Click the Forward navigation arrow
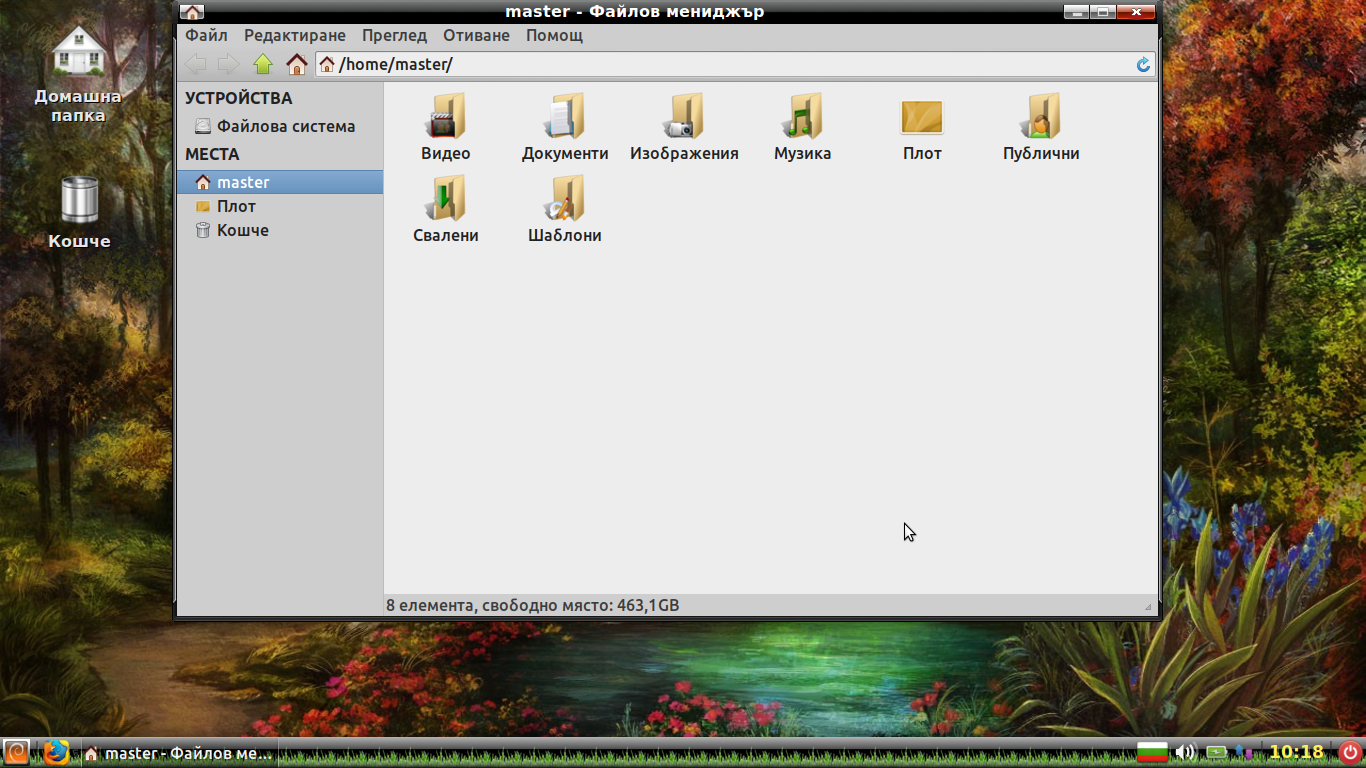Image resolution: width=1366 pixels, height=768 pixels. 229,64
